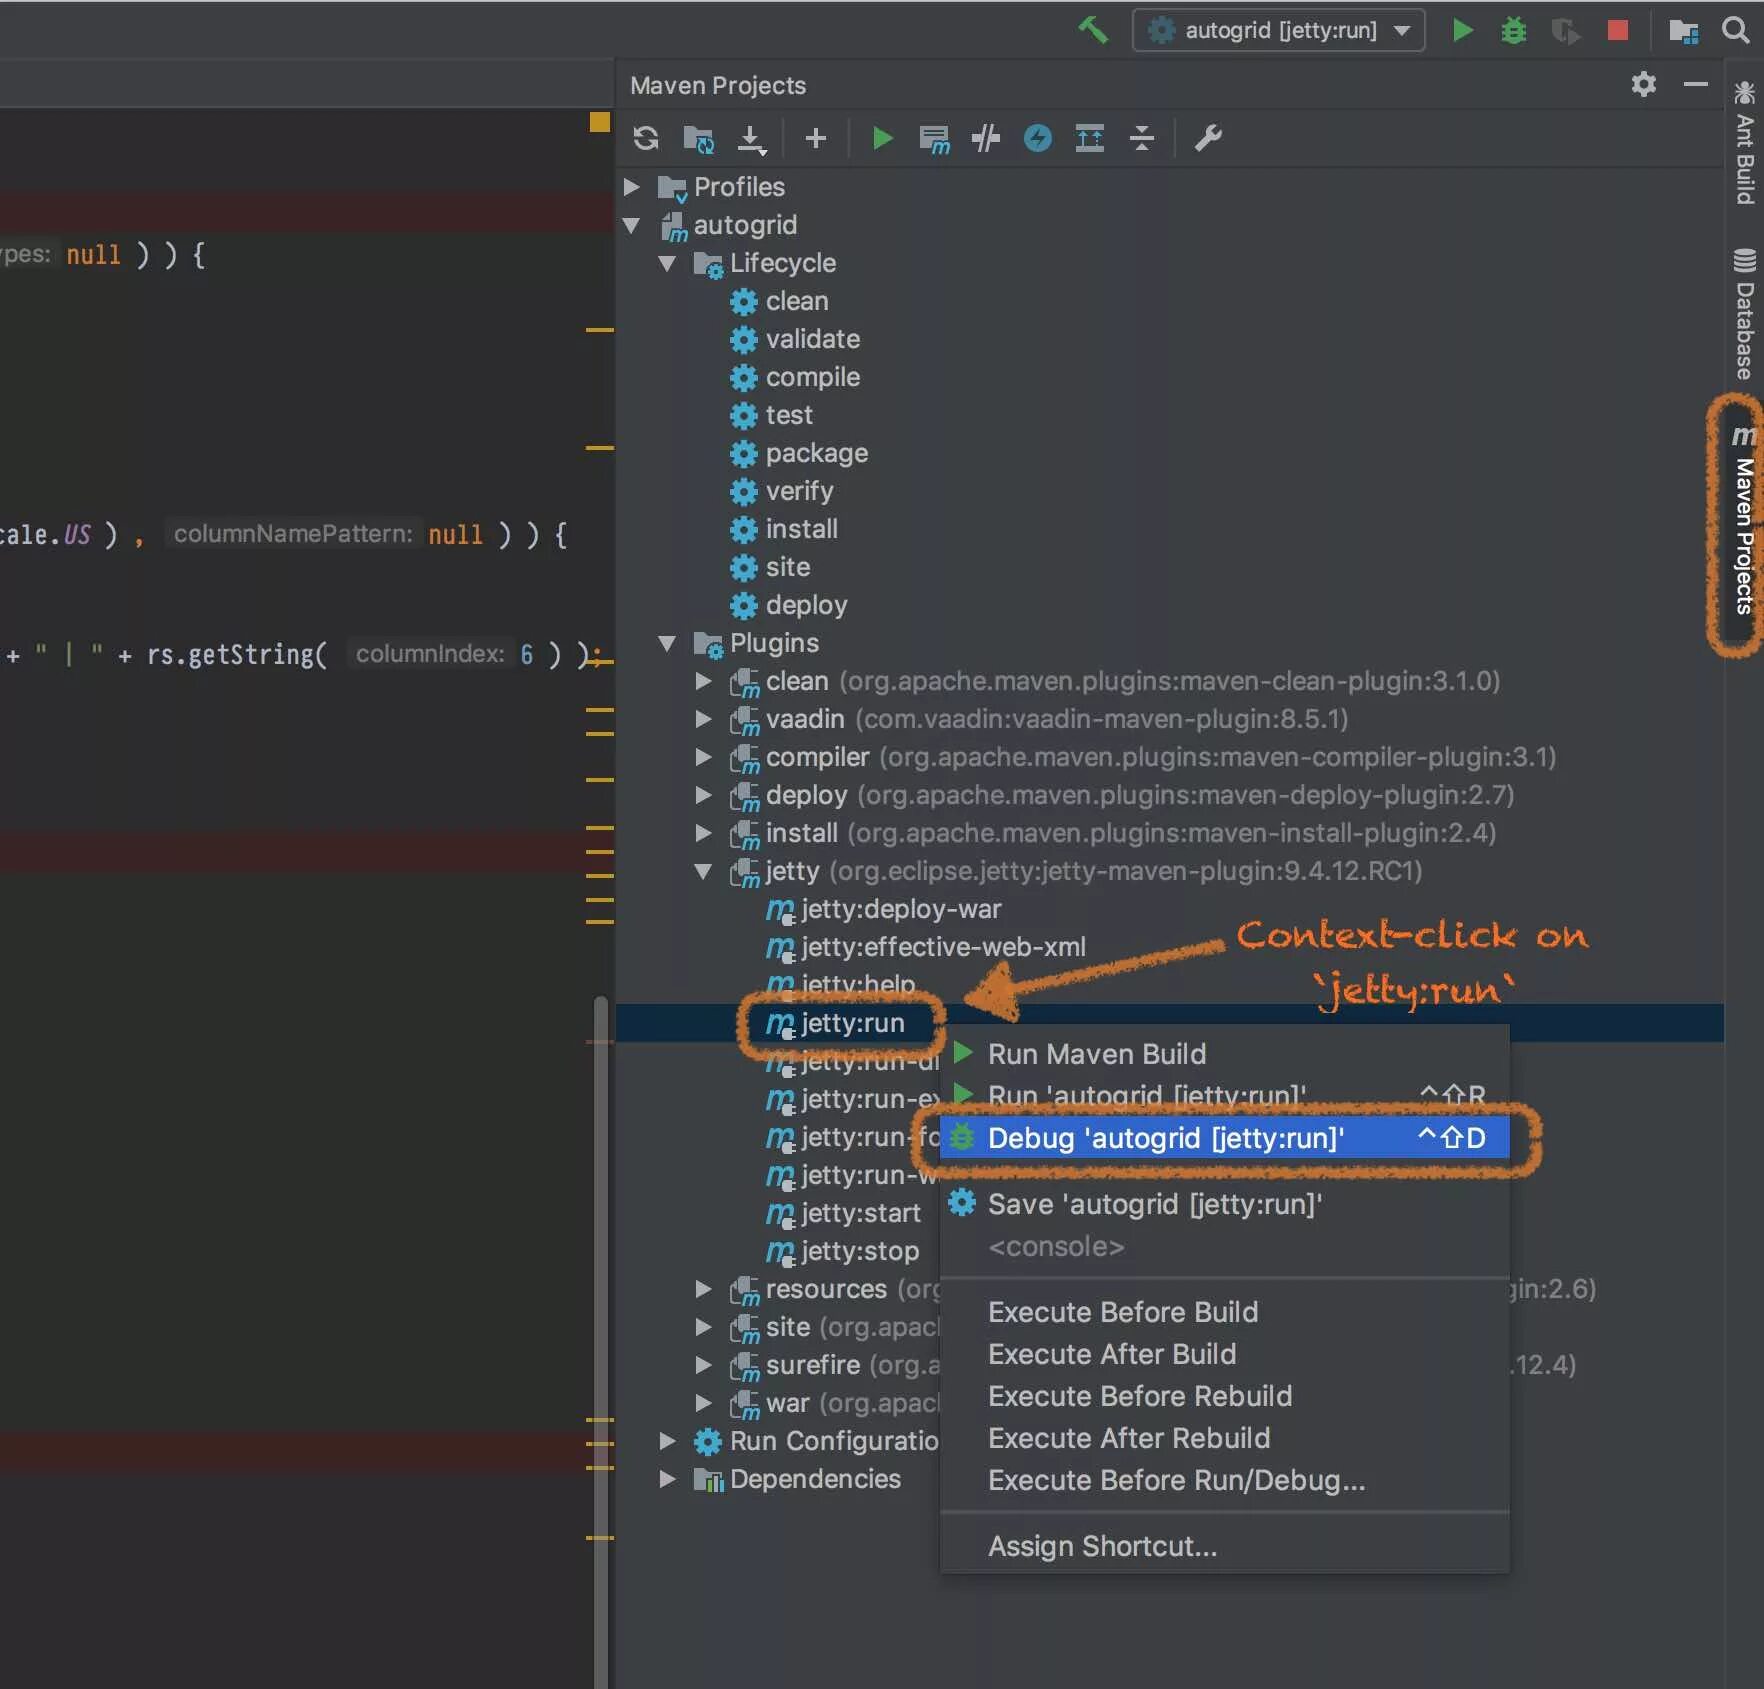
Task: Toggle Offline Mode icon
Action: tap(986, 138)
